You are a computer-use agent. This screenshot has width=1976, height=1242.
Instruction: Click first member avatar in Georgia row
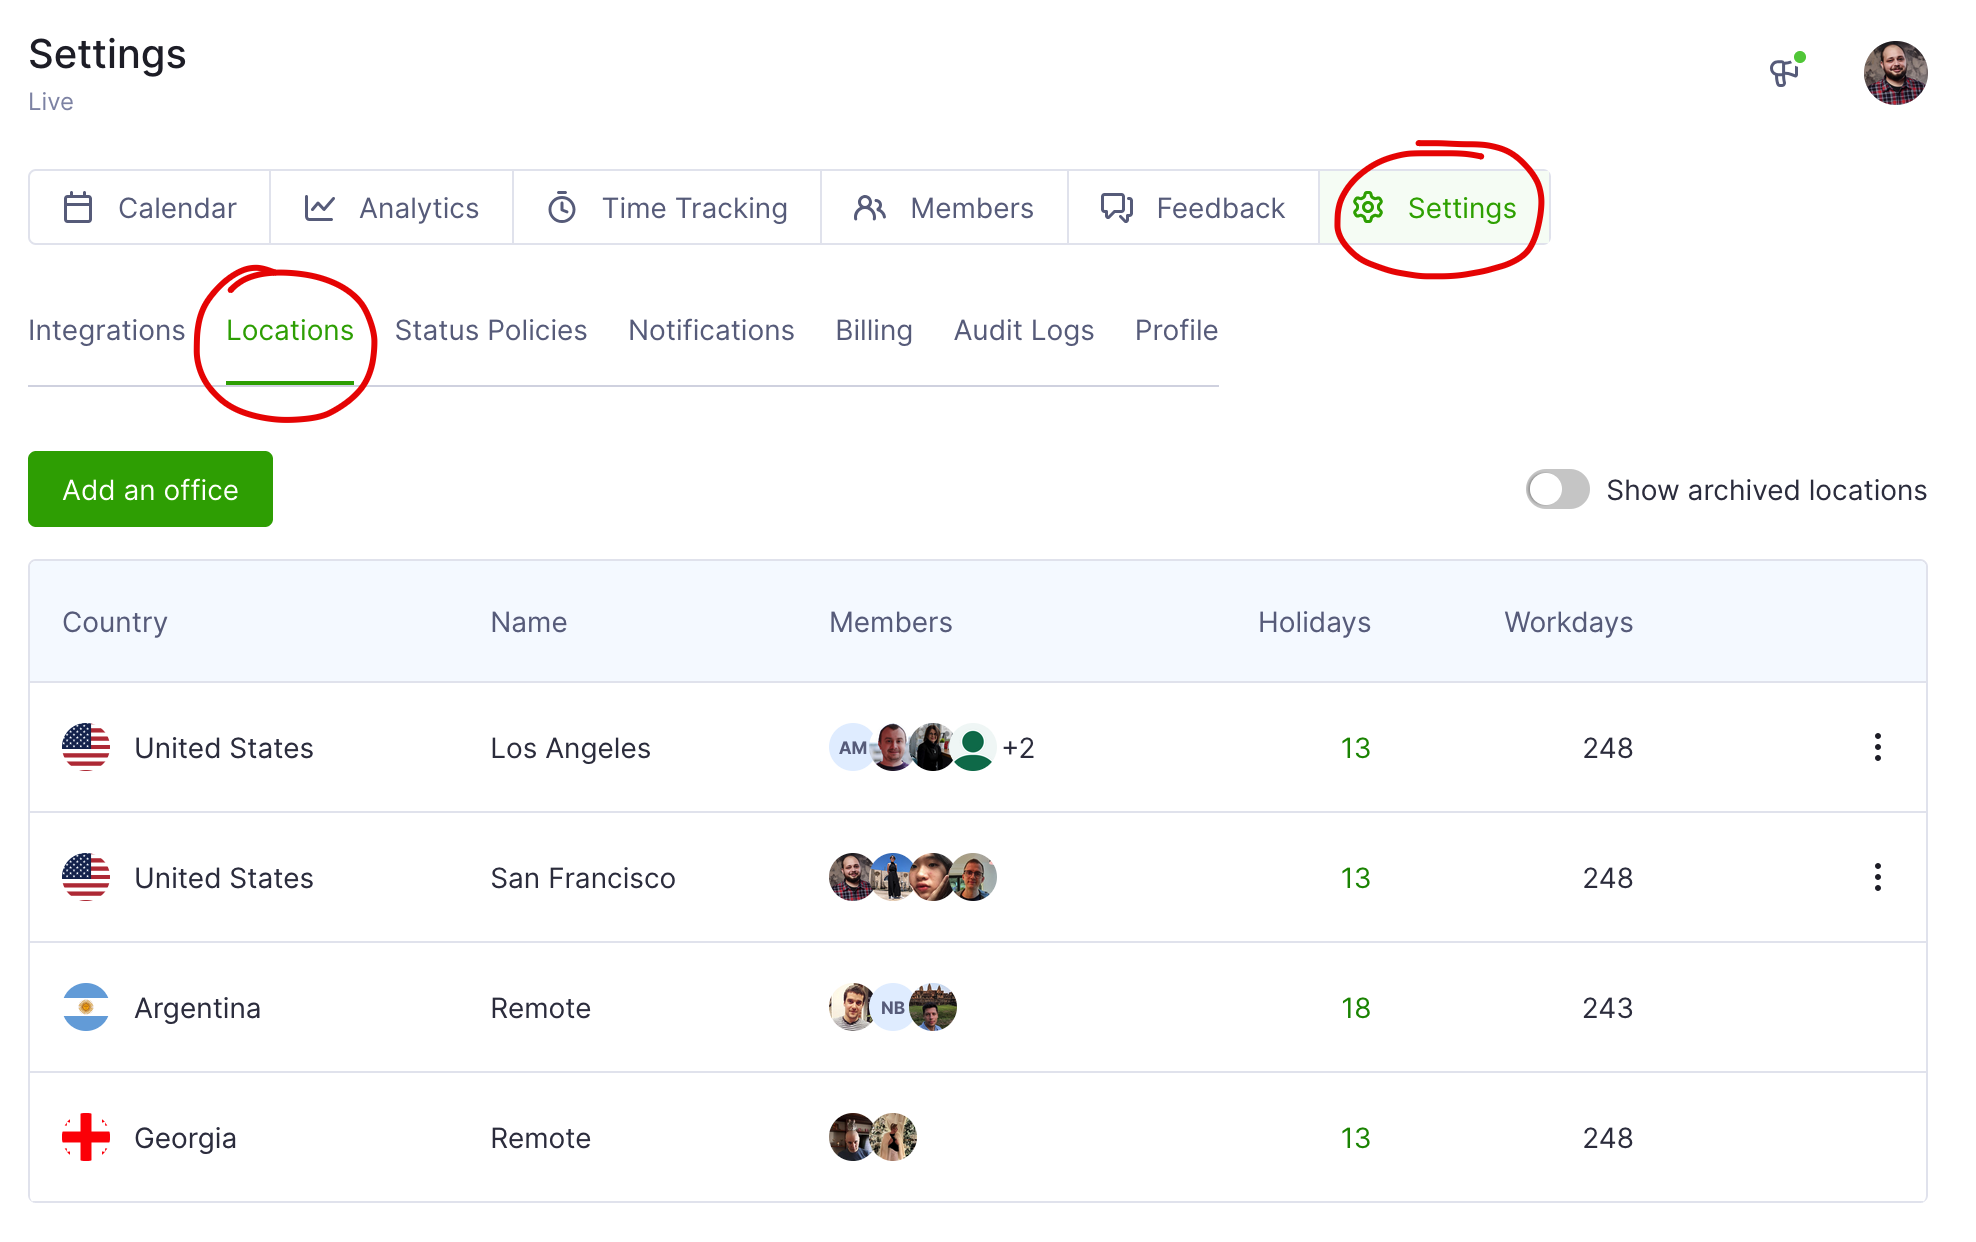pyautogui.click(x=850, y=1137)
